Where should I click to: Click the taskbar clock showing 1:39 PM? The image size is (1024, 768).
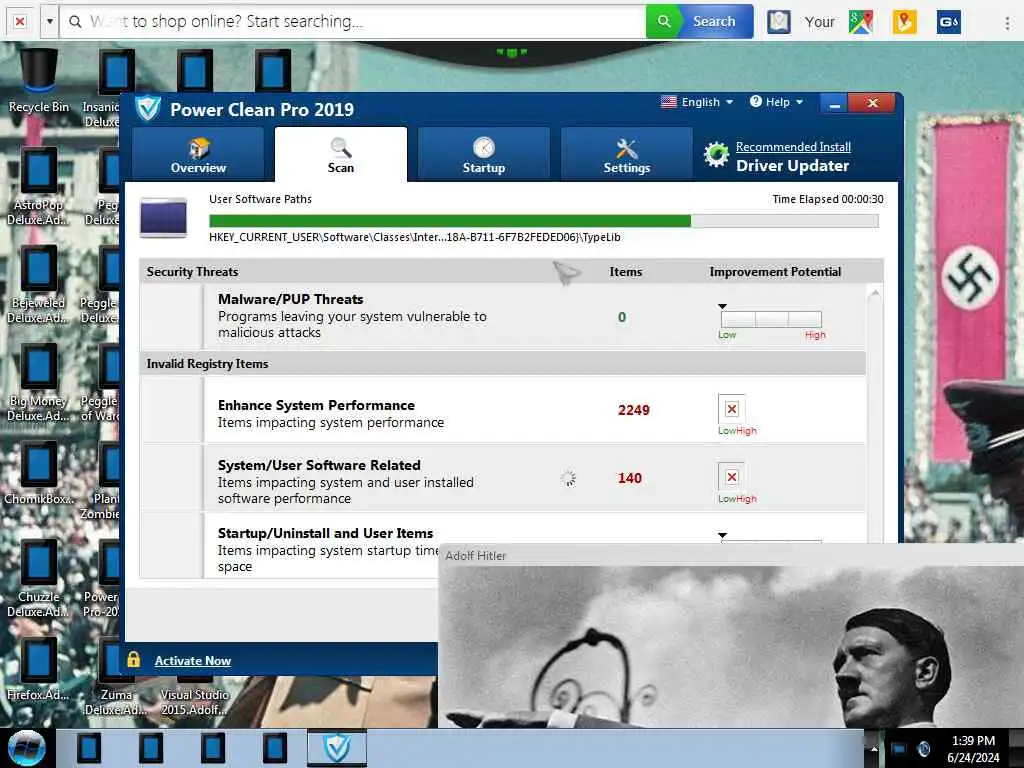click(973, 749)
